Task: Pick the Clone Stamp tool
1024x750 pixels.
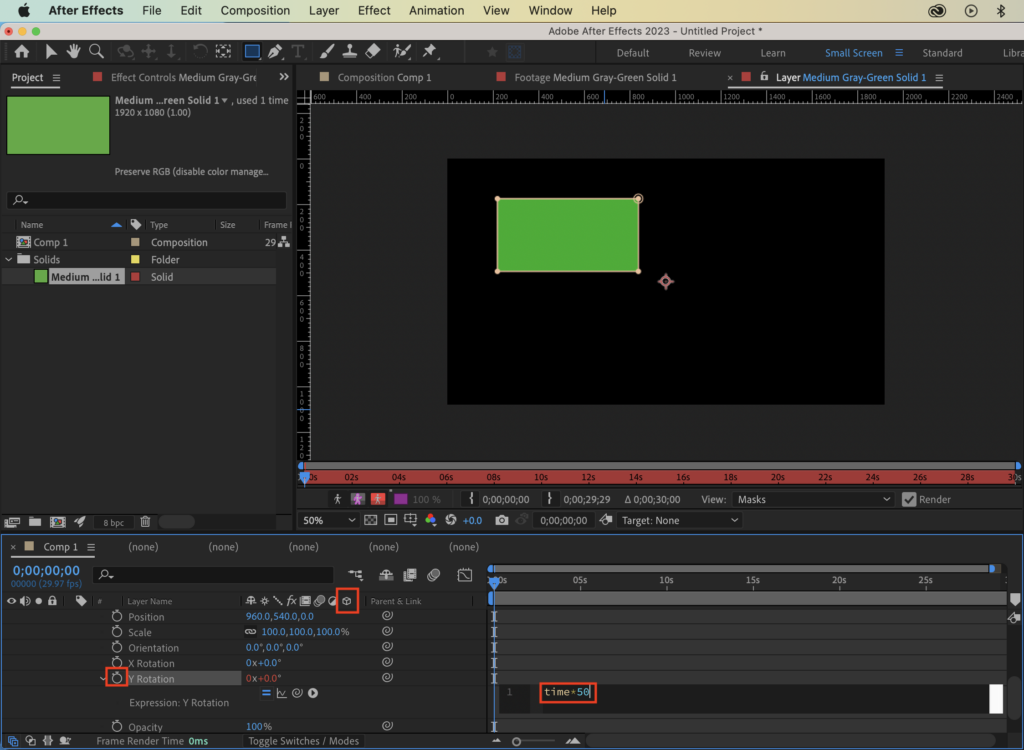Action: coord(350,52)
